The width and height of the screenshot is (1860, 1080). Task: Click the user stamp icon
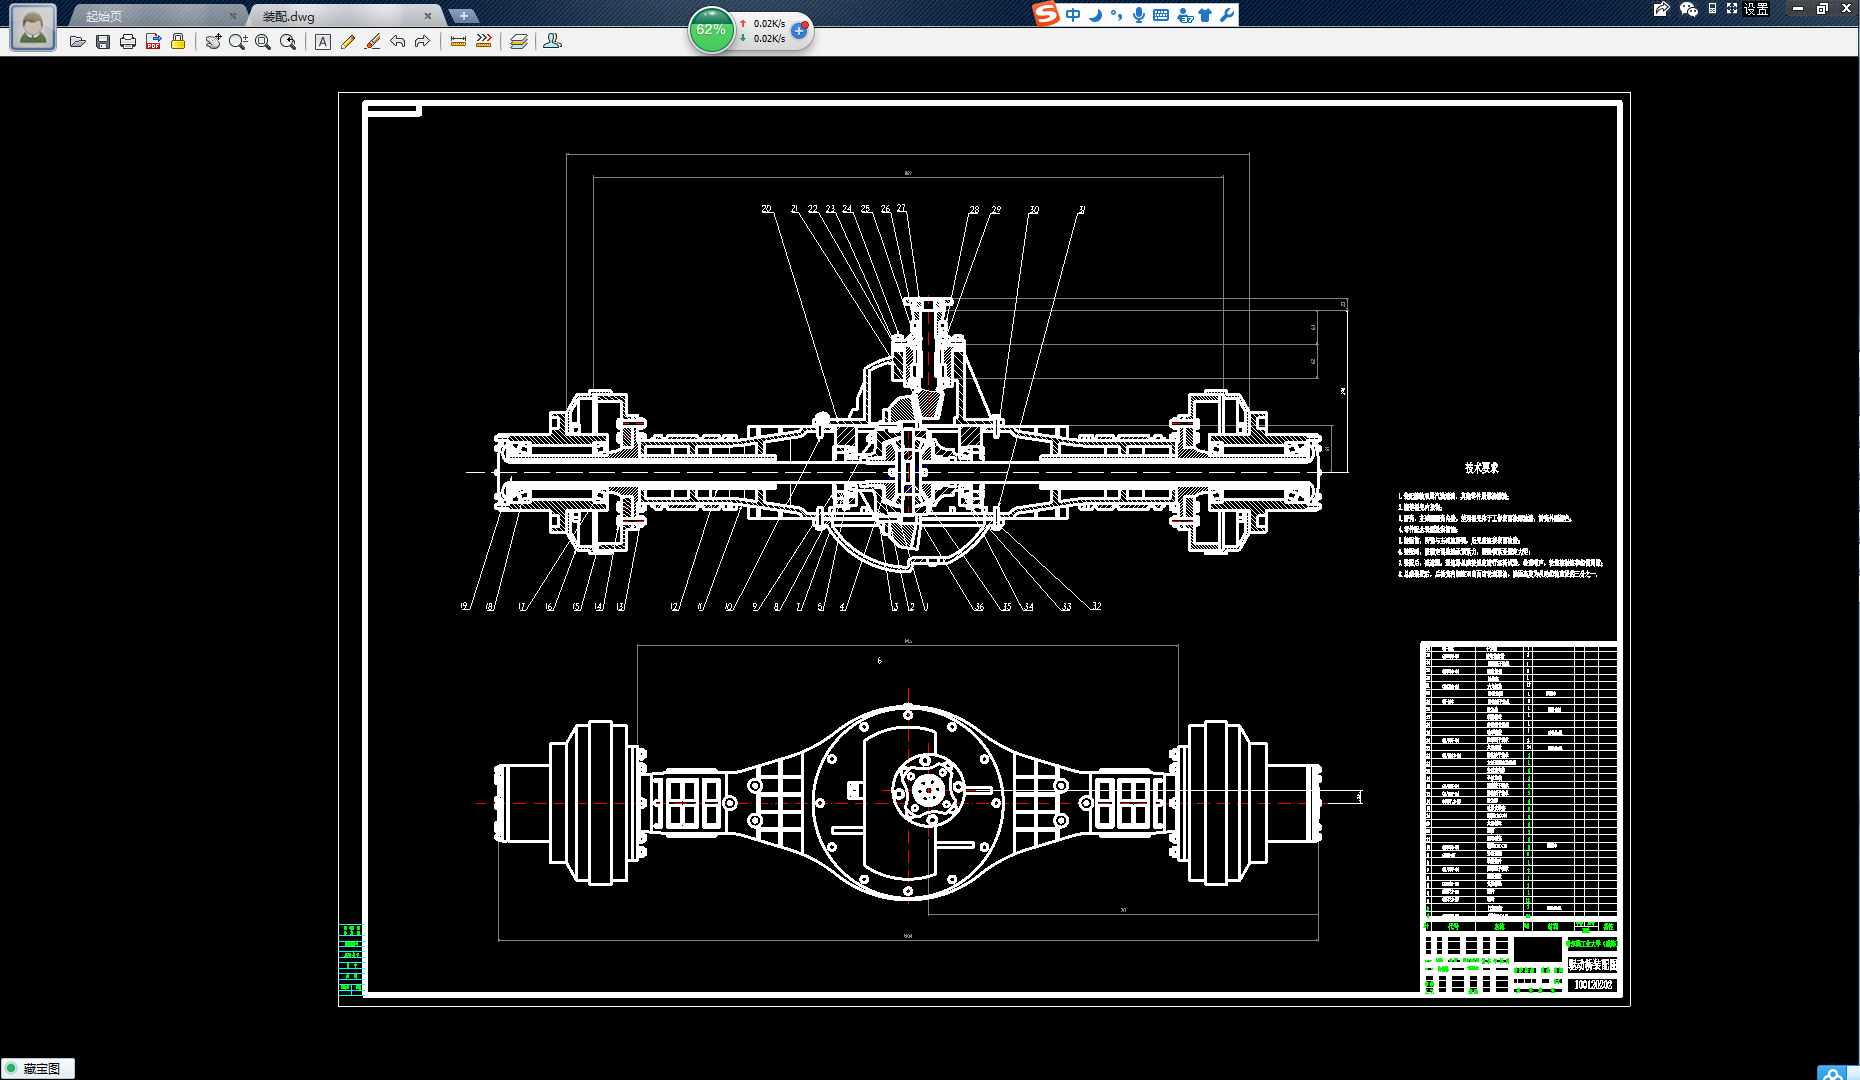[x=552, y=42]
